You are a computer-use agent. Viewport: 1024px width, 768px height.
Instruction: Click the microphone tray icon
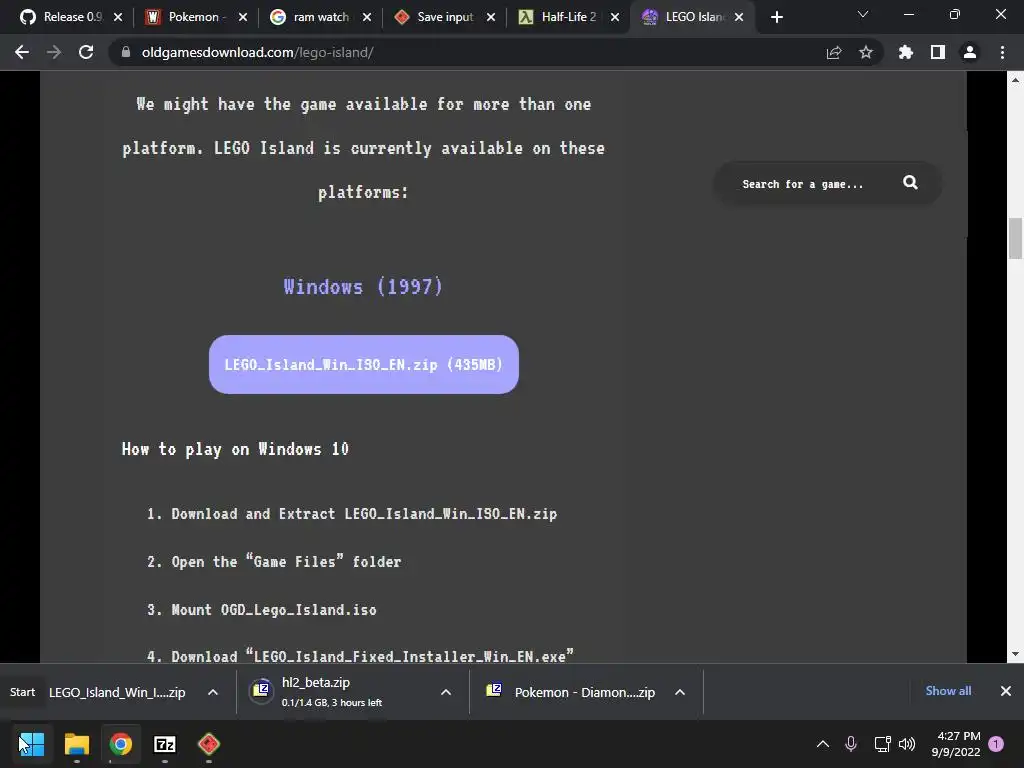(851, 744)
